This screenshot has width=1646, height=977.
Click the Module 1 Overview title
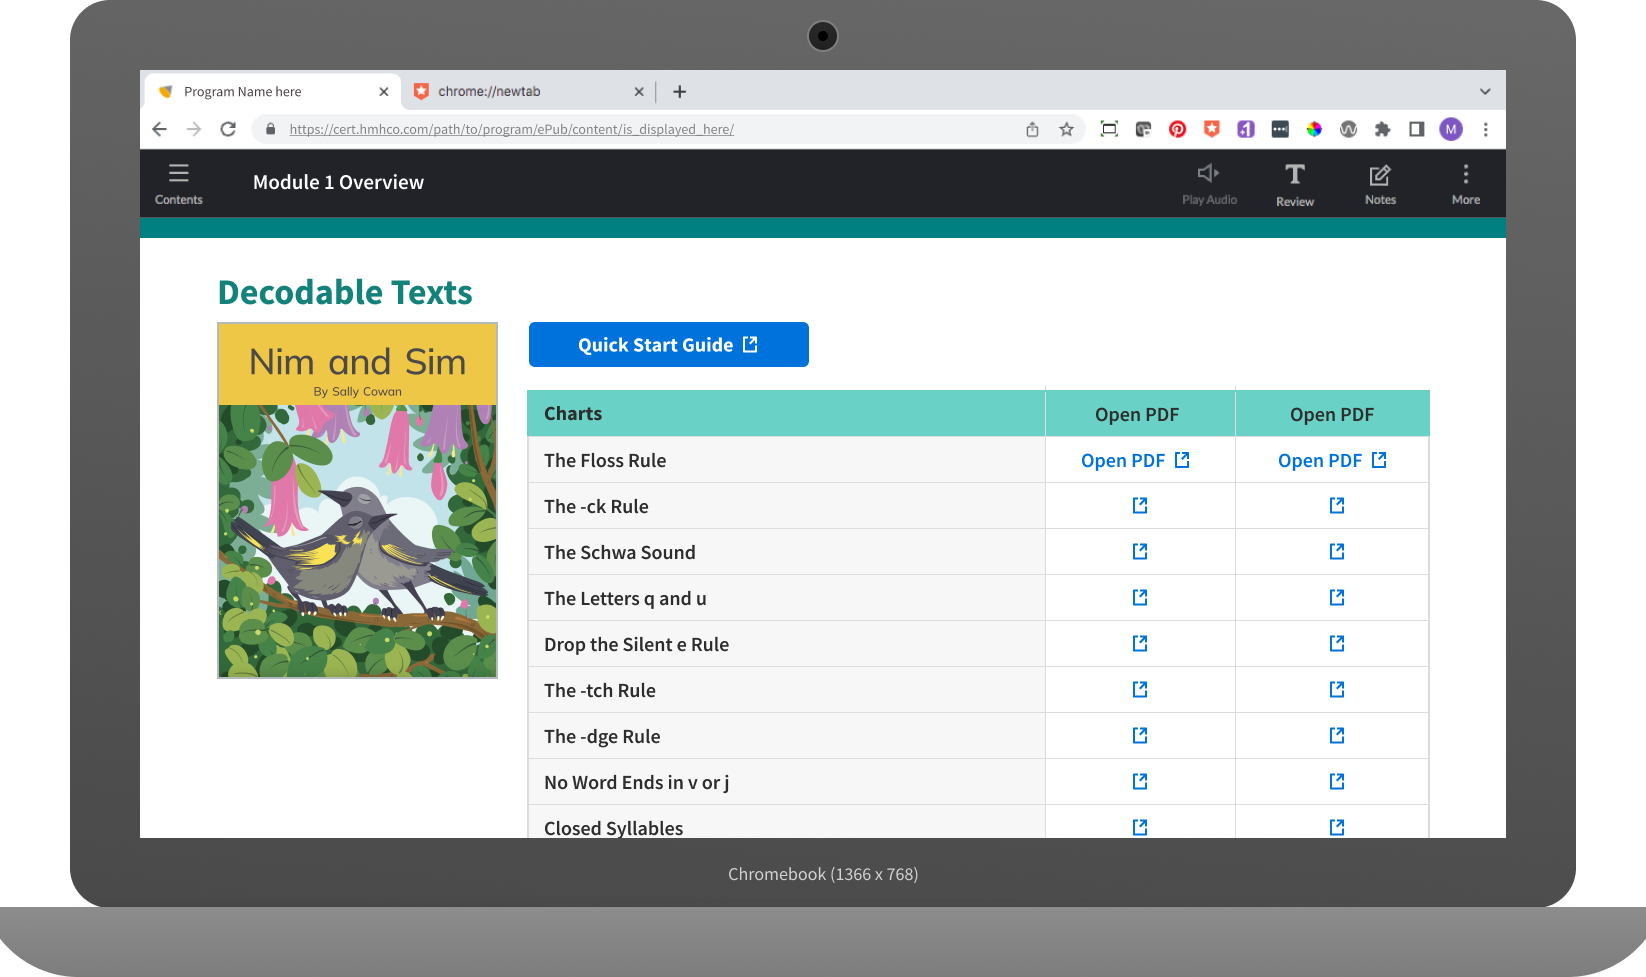tap(338, 182)
